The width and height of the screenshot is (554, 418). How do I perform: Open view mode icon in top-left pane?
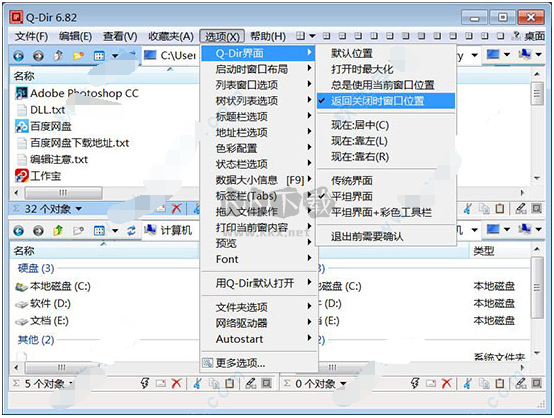(x=99, y=55)
